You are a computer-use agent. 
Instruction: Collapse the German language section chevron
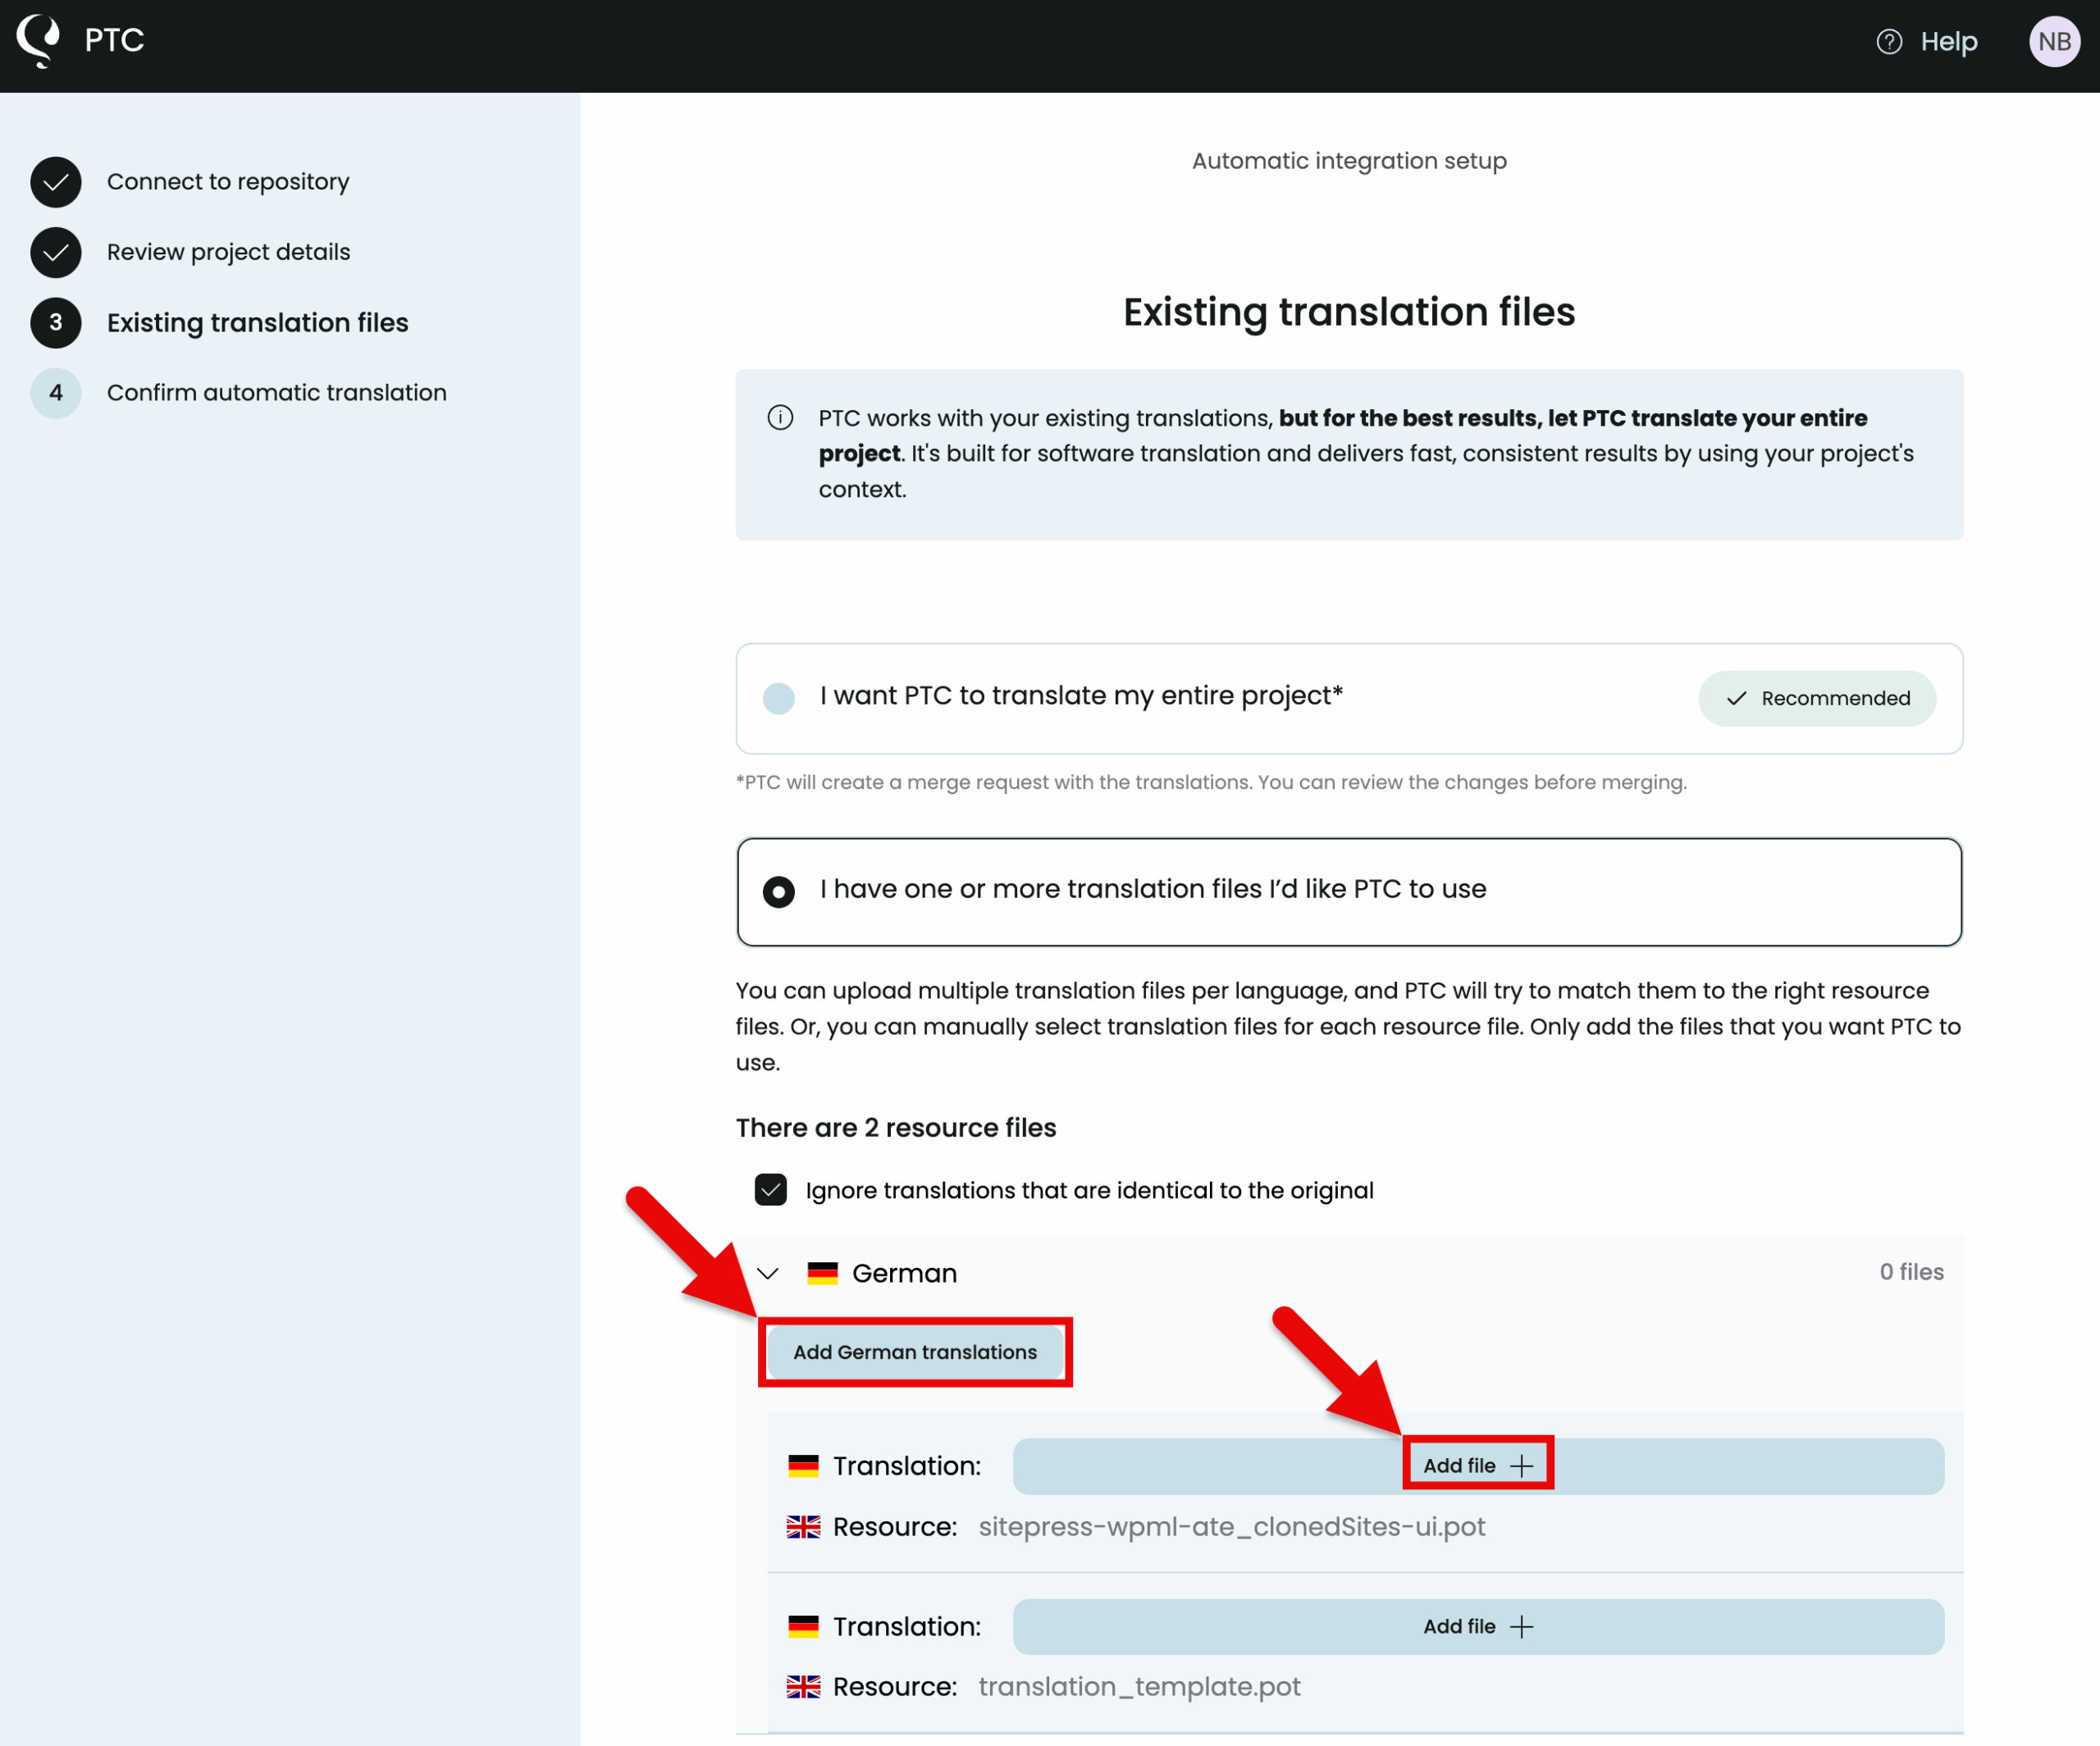tap(768, 1273)
